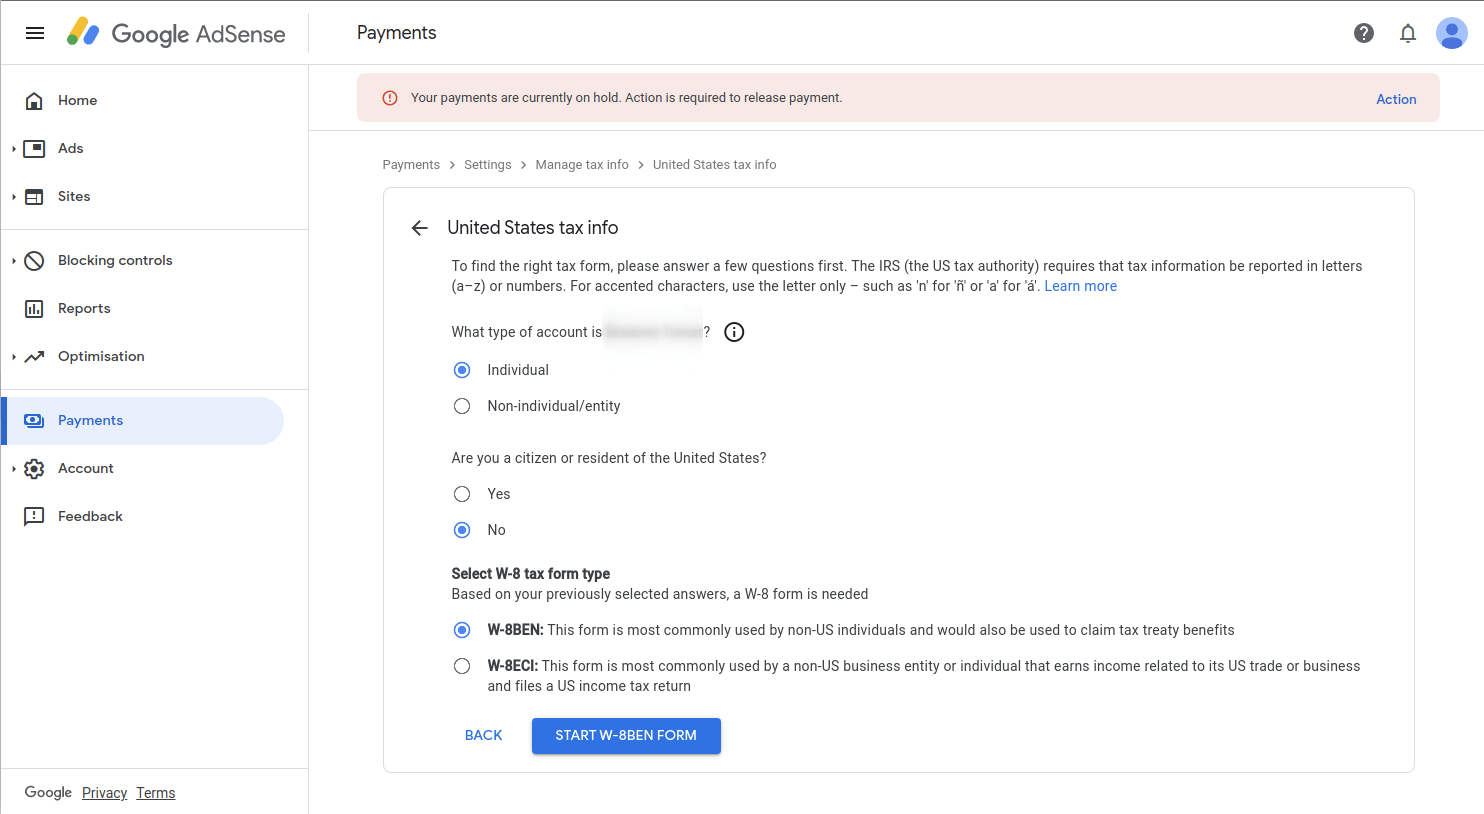Open the Terms link in footer

pyautogui.click(x=156, y=793)
